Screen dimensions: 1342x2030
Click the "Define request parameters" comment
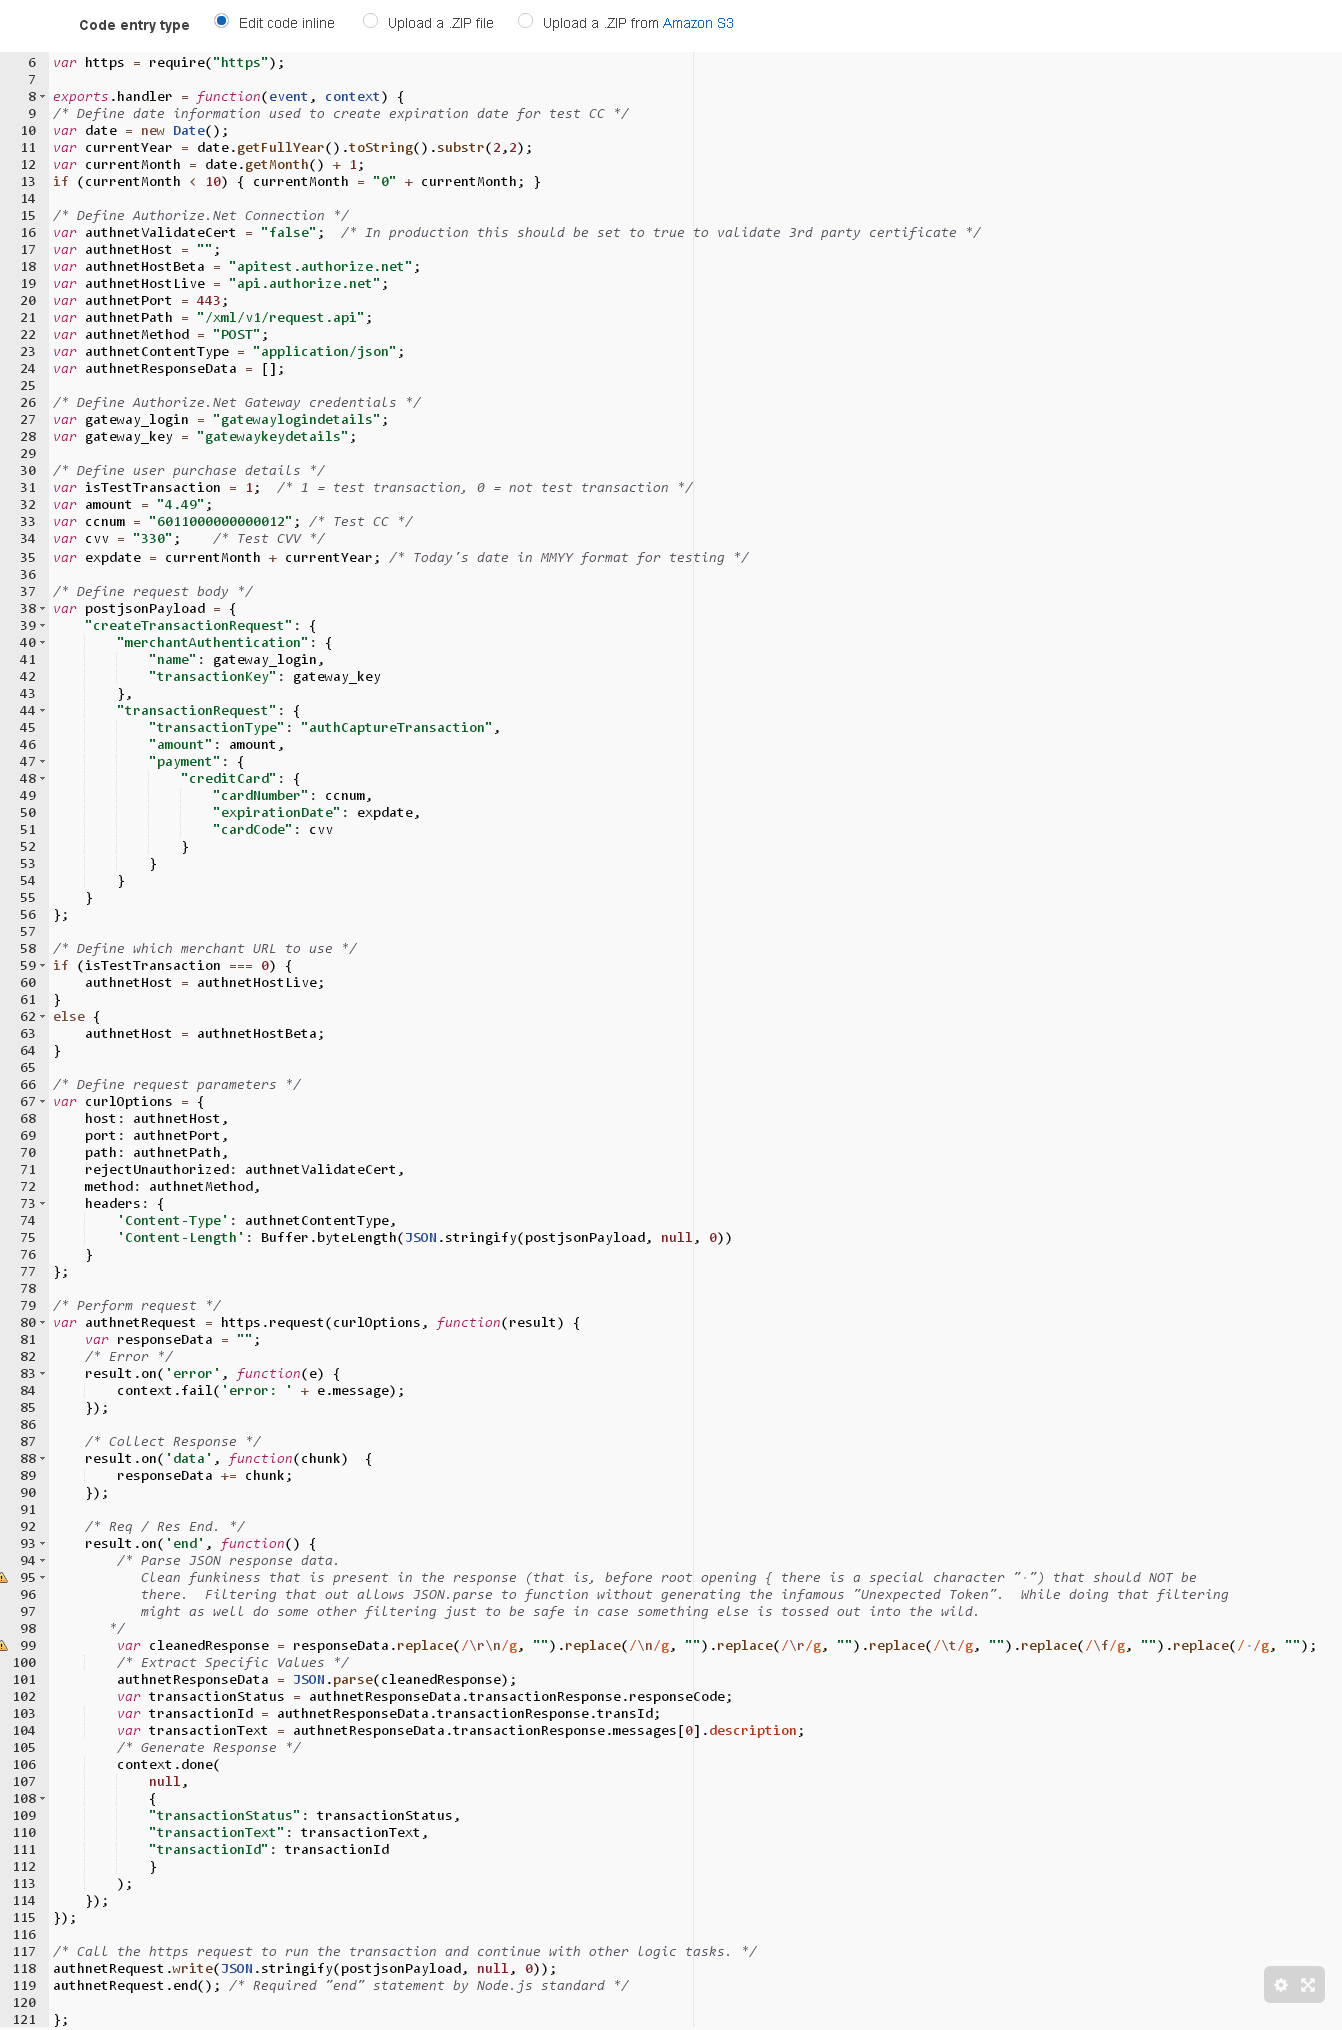(x=177, y=1084)
